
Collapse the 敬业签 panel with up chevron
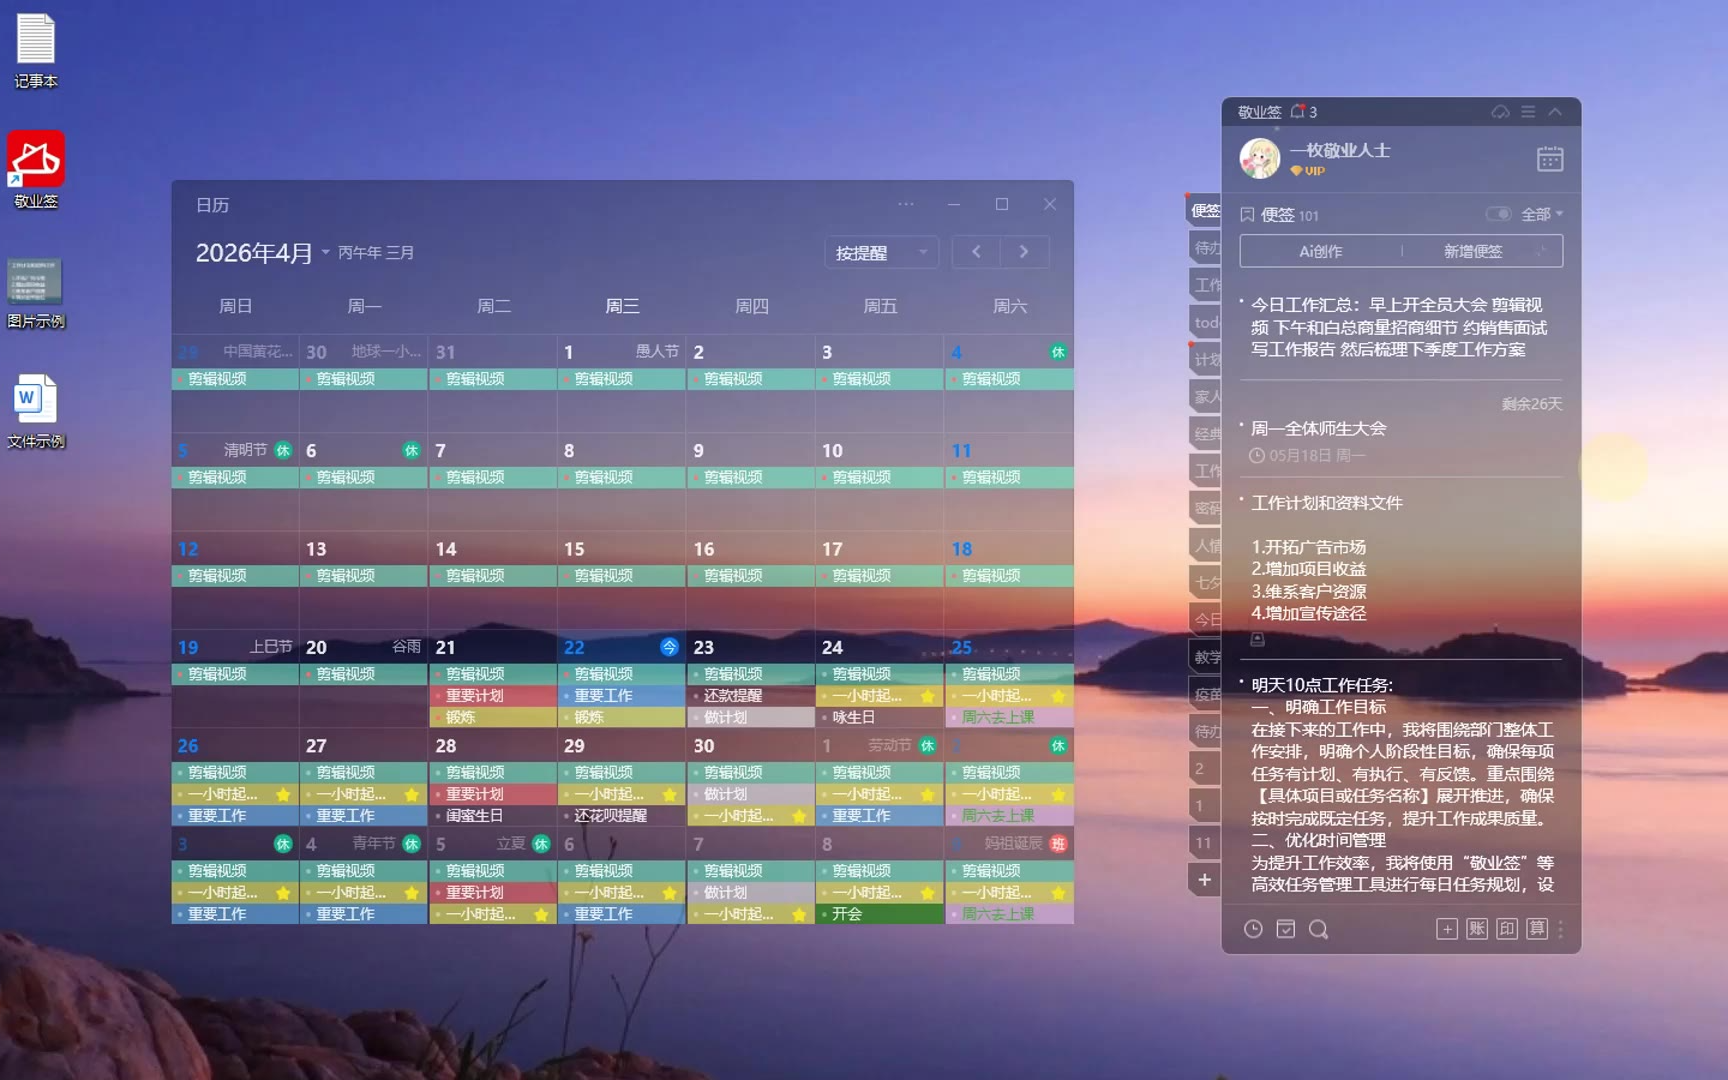1555,112
